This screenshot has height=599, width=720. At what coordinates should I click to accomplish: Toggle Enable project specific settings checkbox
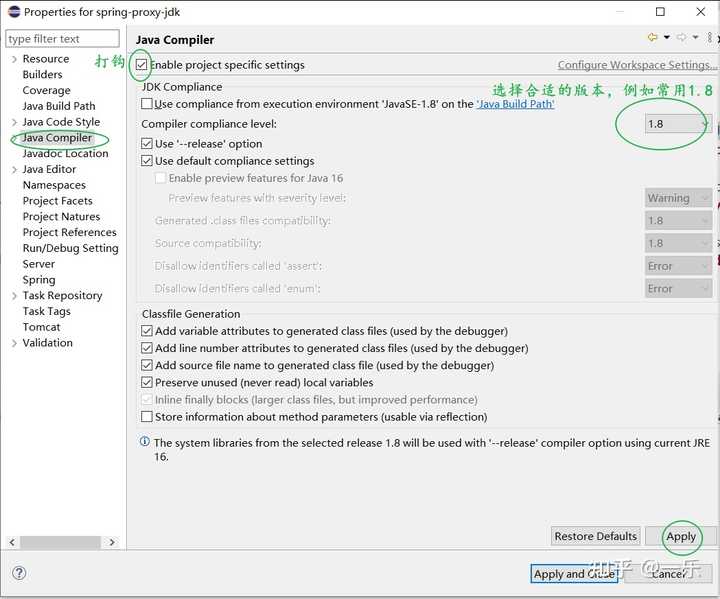pyautogui.click(x=141, y=65)
